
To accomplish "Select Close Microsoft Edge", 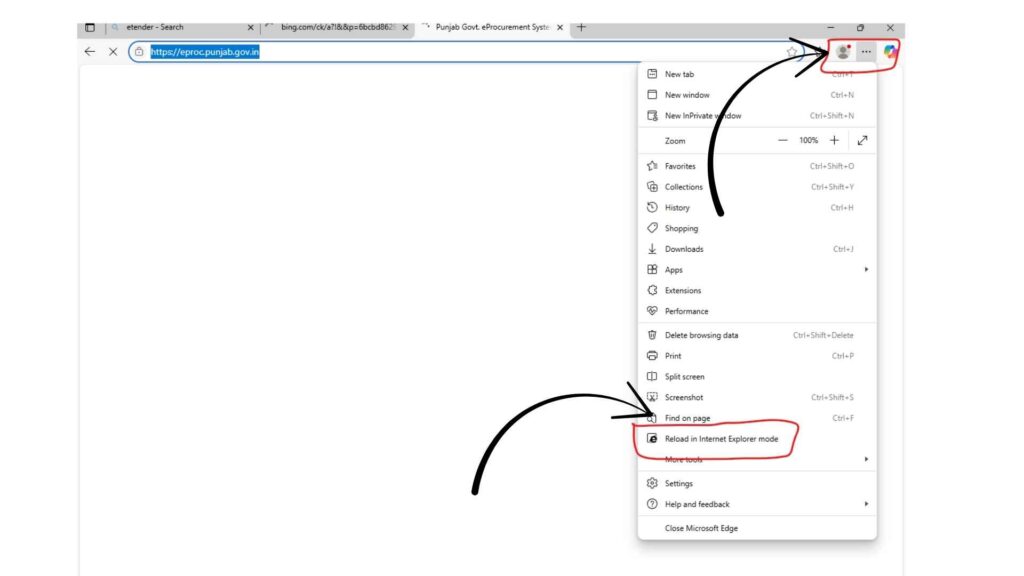I will pos(757,528).
